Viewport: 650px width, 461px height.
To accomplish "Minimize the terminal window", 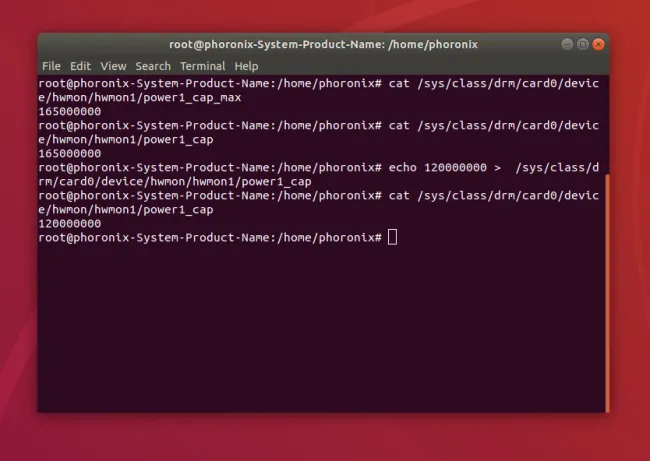I will click(x=567, y=44).
